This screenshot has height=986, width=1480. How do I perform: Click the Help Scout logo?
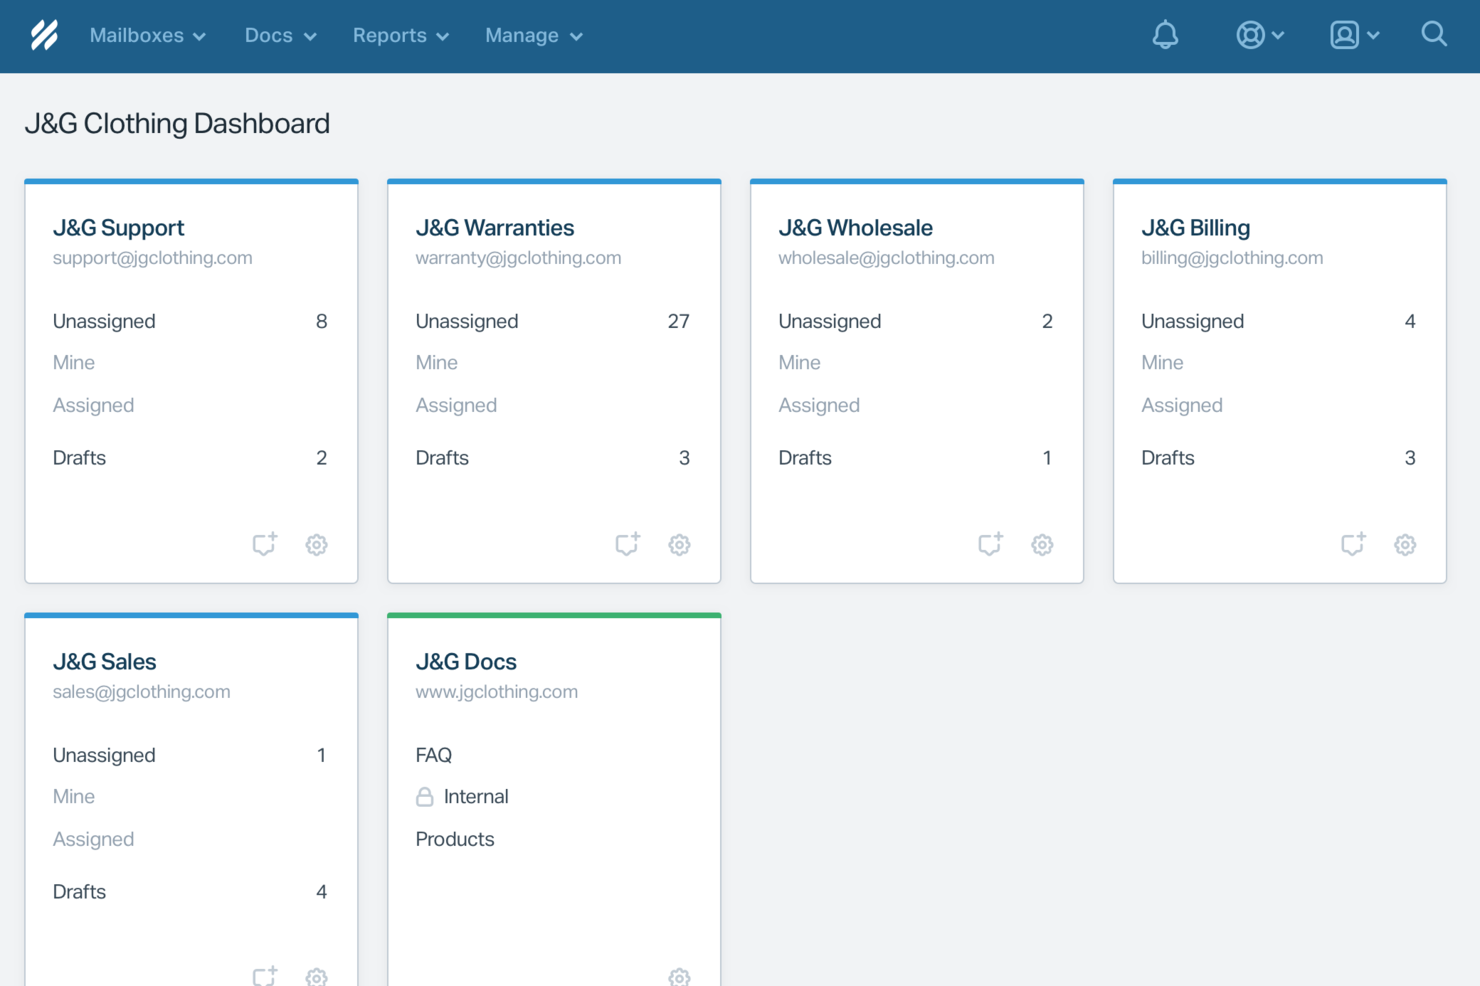(x=43, y=33)
